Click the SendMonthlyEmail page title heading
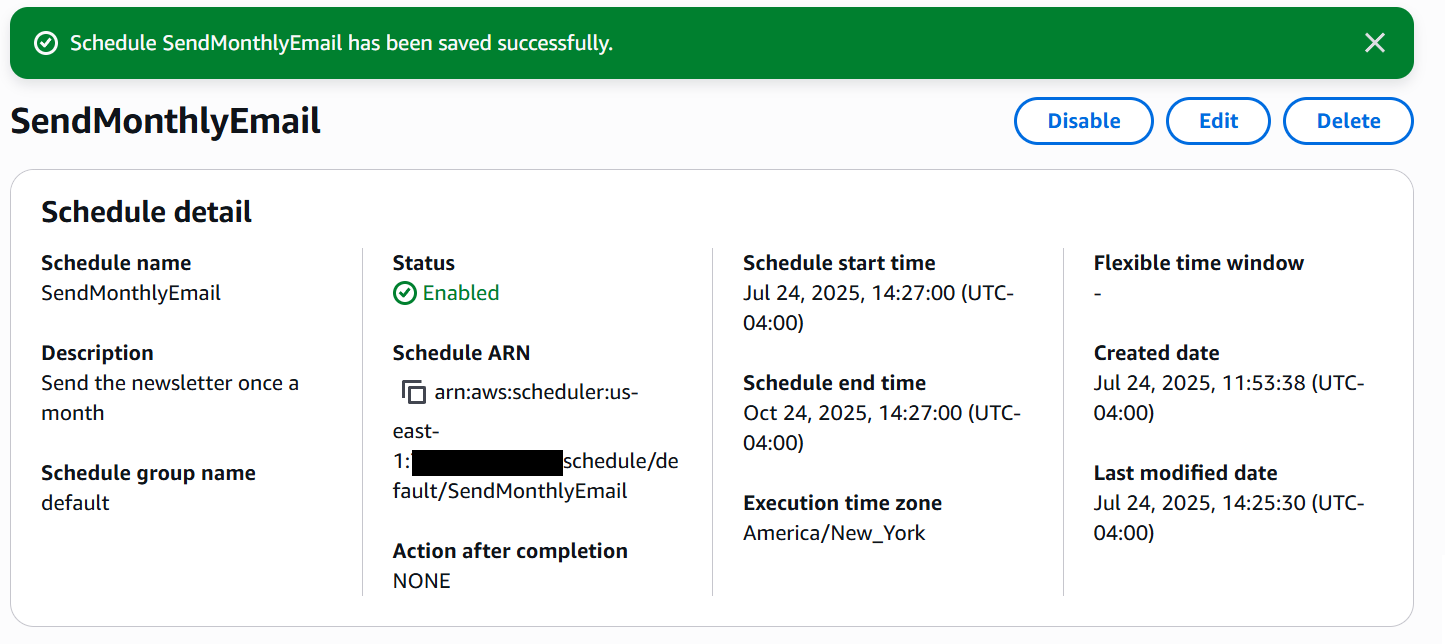 coord(165,121)
